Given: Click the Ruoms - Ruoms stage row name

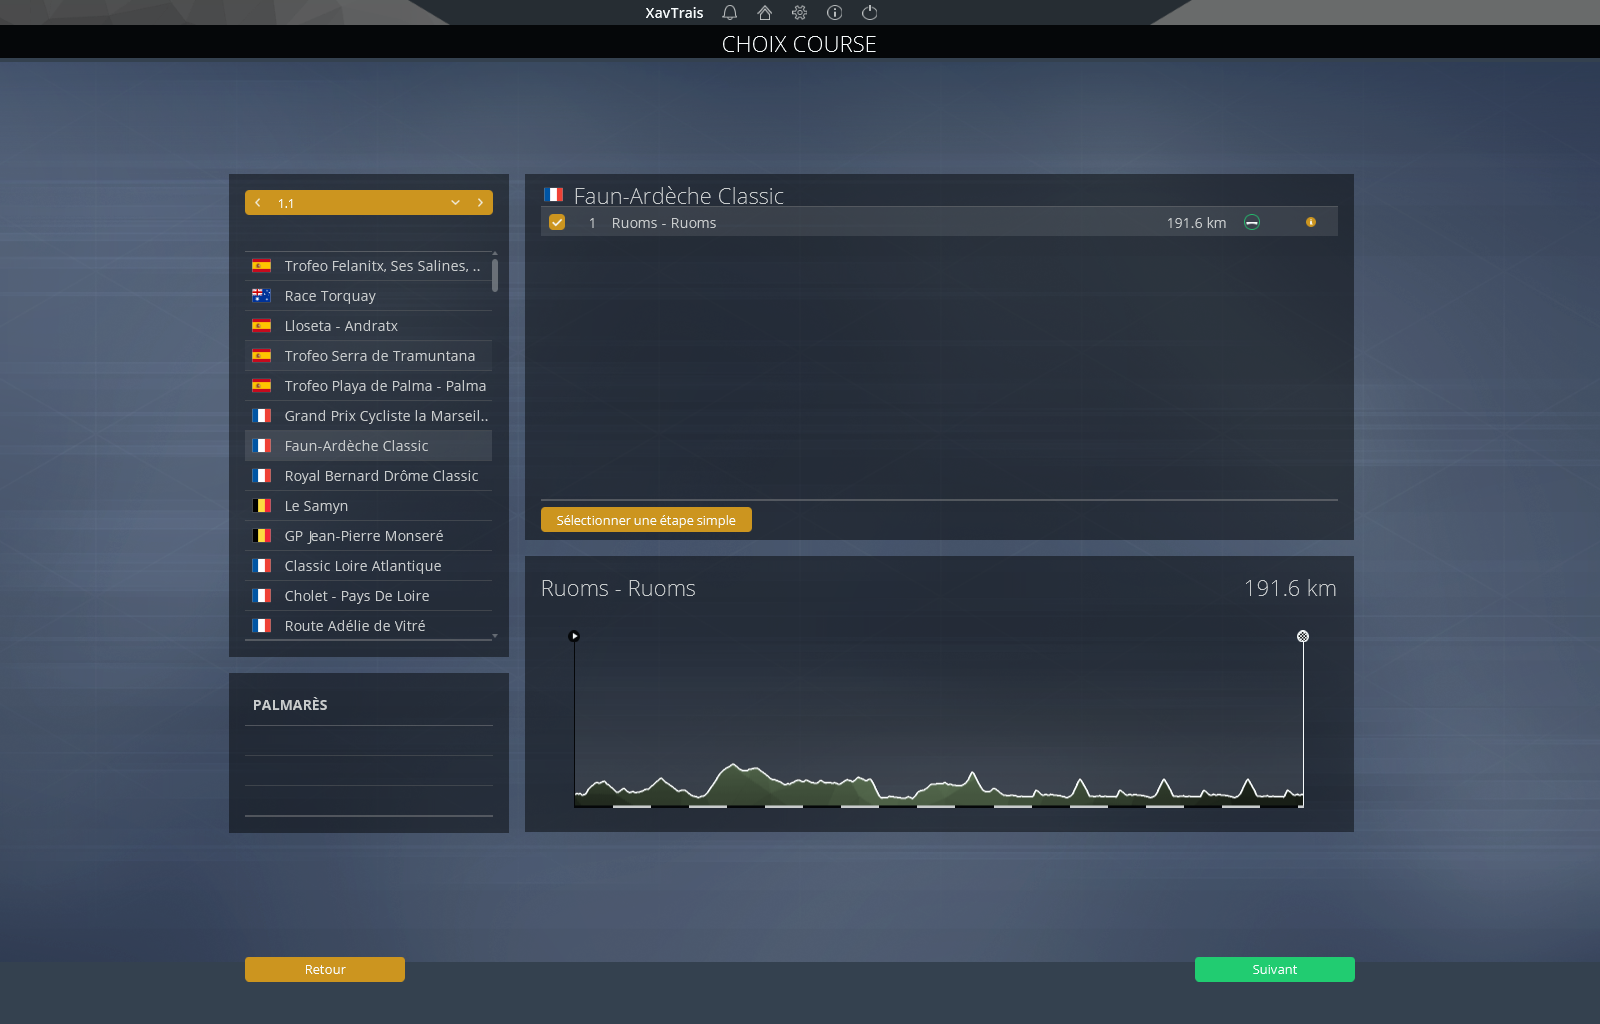Looking at the screenshot, I should pos(664,223).
